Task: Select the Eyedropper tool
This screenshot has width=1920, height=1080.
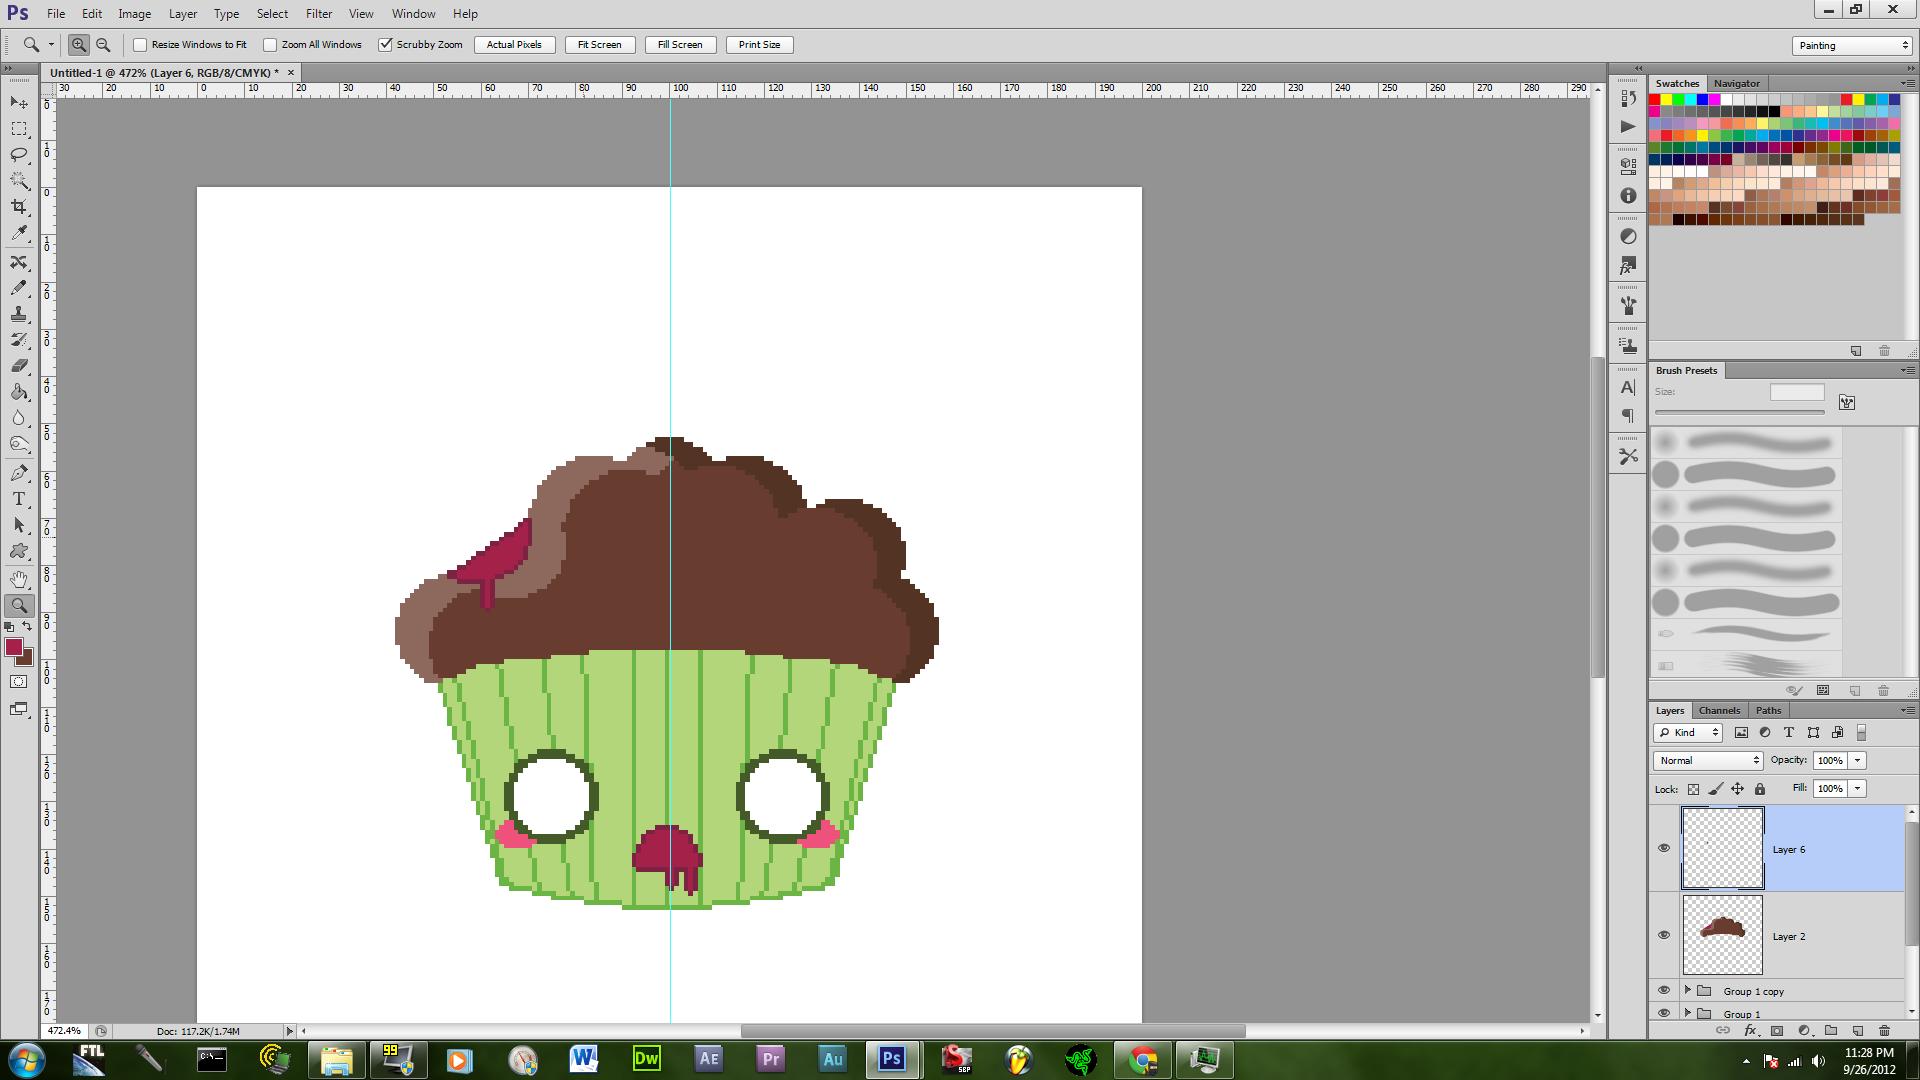Action: click(19, 232)
